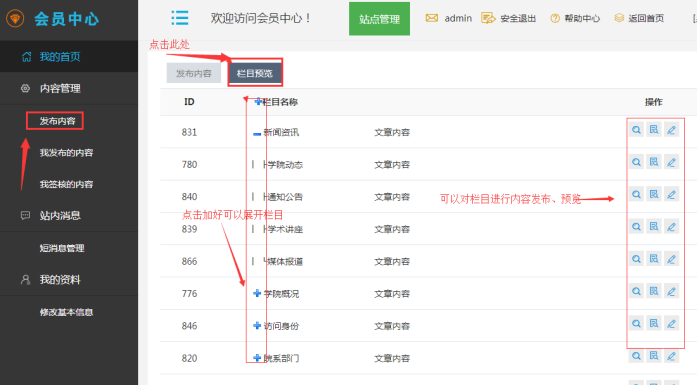The width and height of the screenshot is (698, 386).
Task: Open 我发布的内容 in sidebar
Action: coord(66,153)
